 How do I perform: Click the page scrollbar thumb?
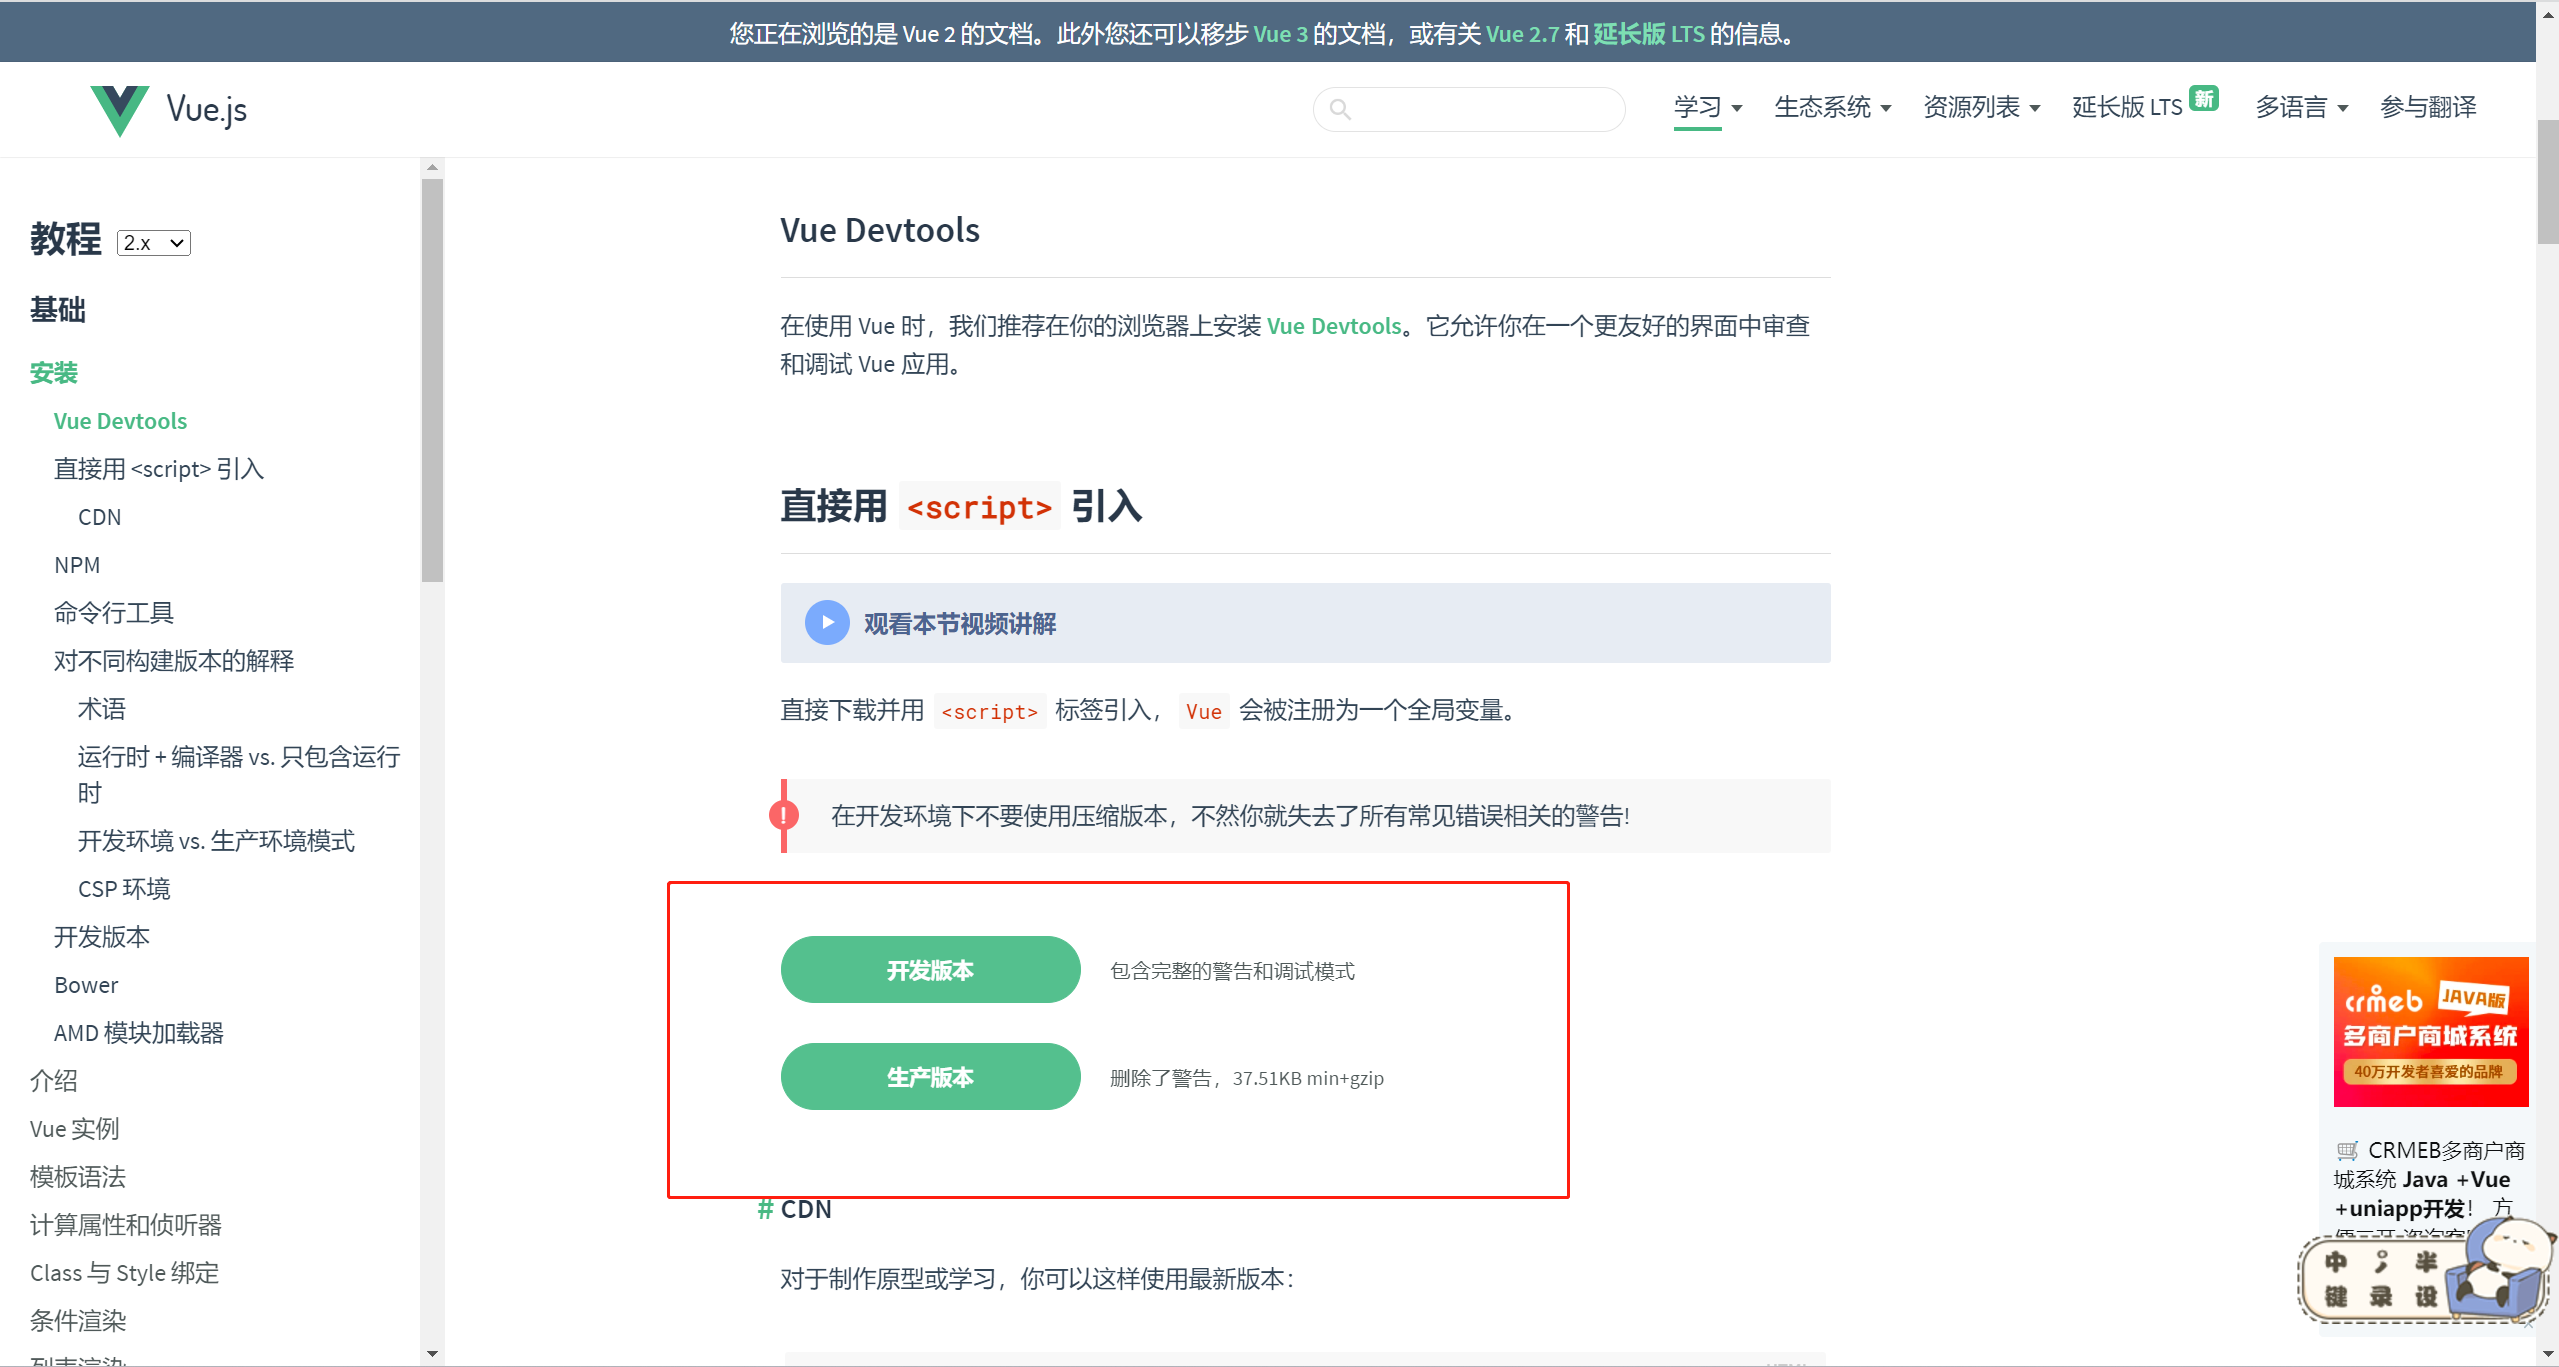[2547, 182]
